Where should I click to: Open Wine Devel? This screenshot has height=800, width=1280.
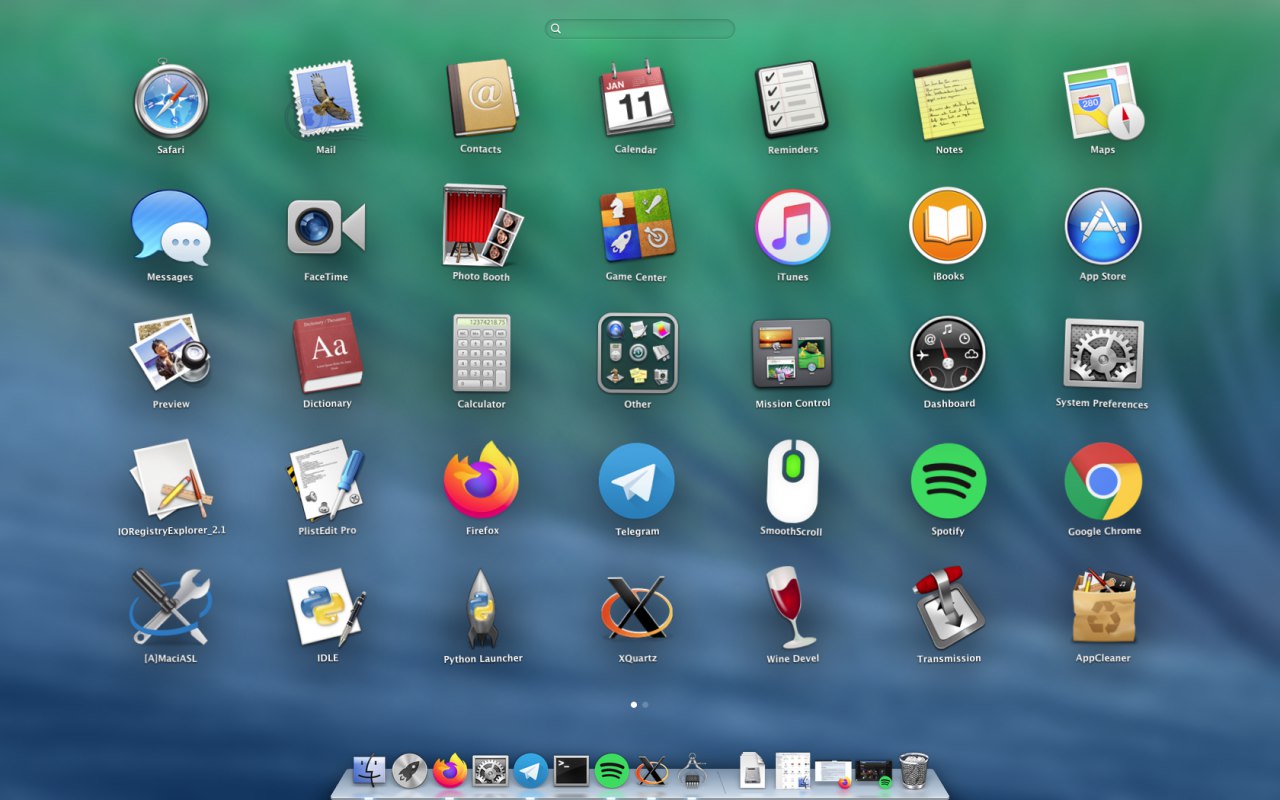792,607
